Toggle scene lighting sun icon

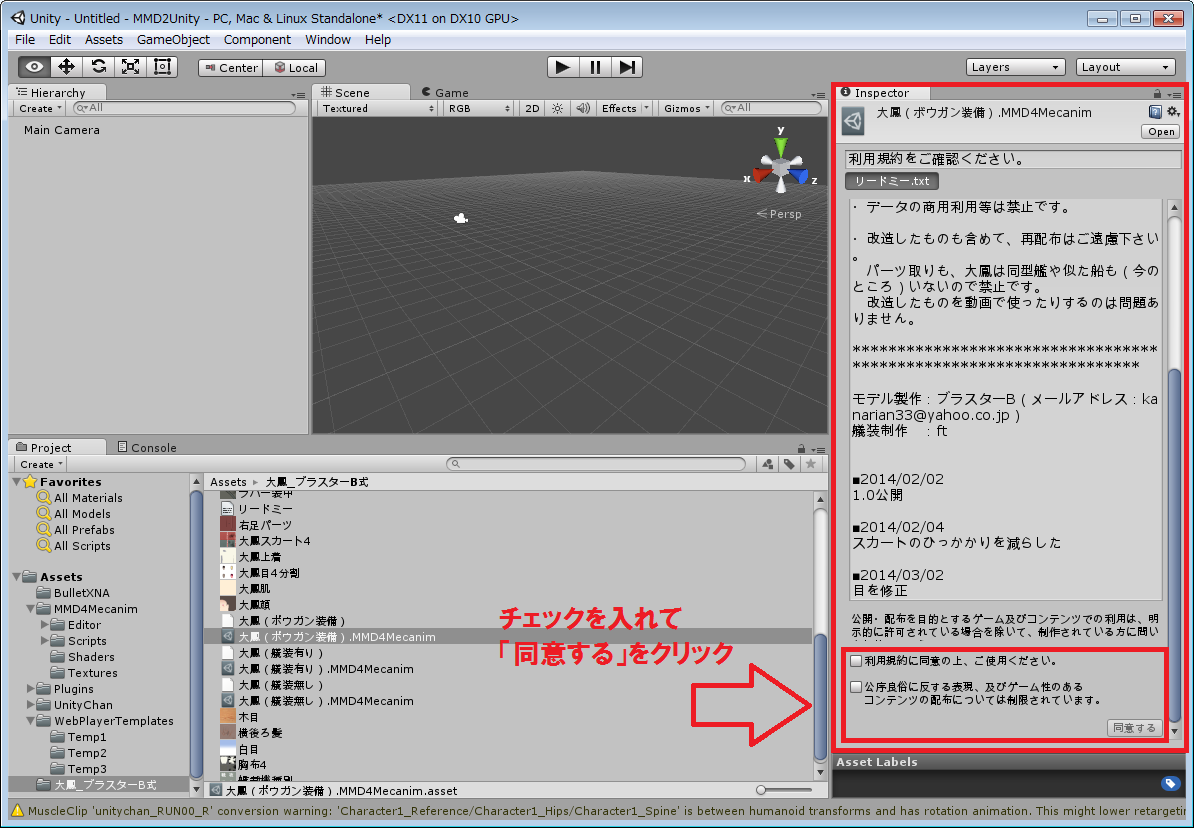point(557,108)
